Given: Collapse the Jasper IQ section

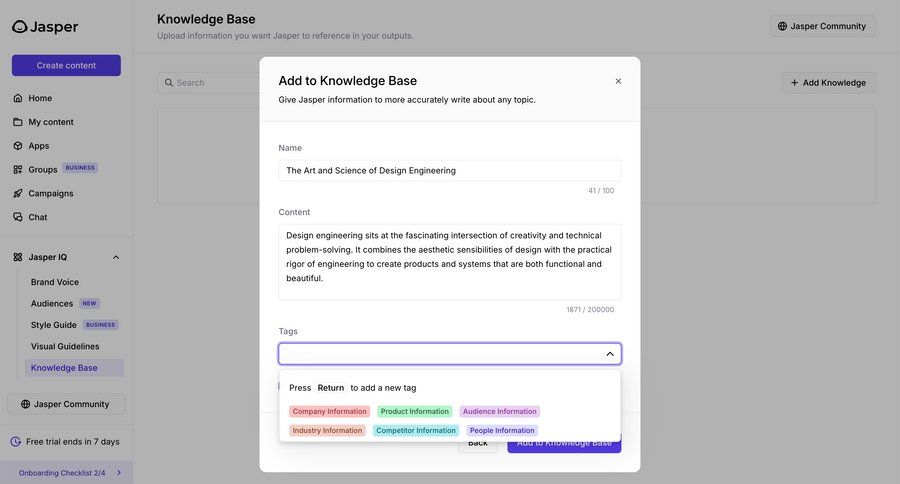Looking at the screenshot, I should click(x=116, y=257).
